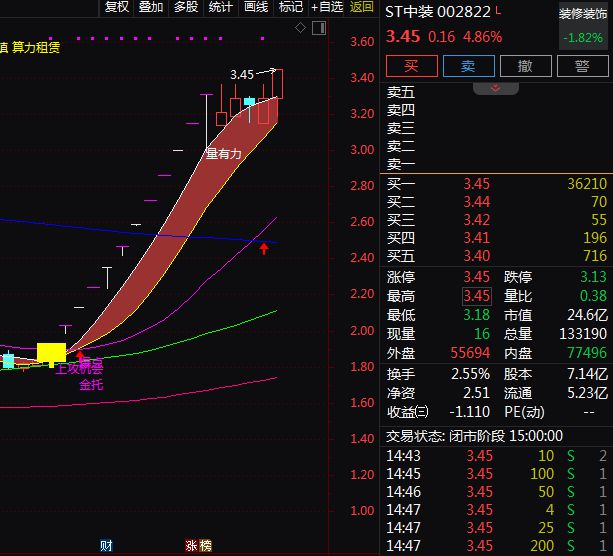Click the 净资 value 2.51
This screenshot has width=613, height=556.
point(477,393)
